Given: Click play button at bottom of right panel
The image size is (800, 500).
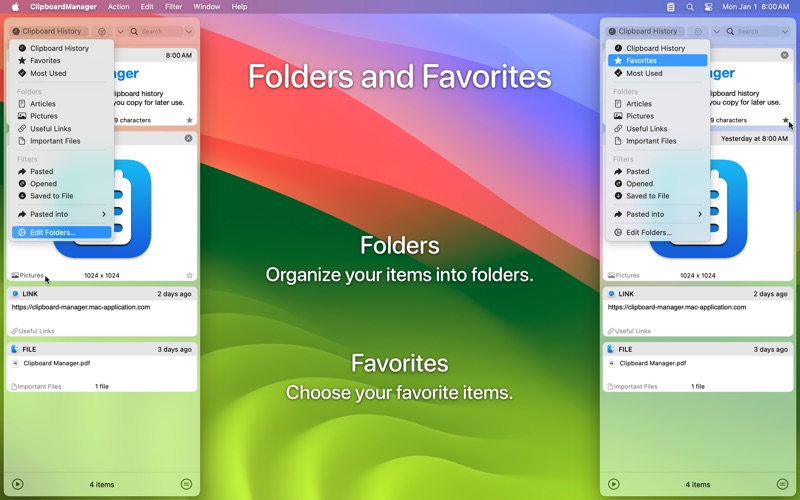Looking at the screenshot, I should pyautogui.click(x=614, y=484).
